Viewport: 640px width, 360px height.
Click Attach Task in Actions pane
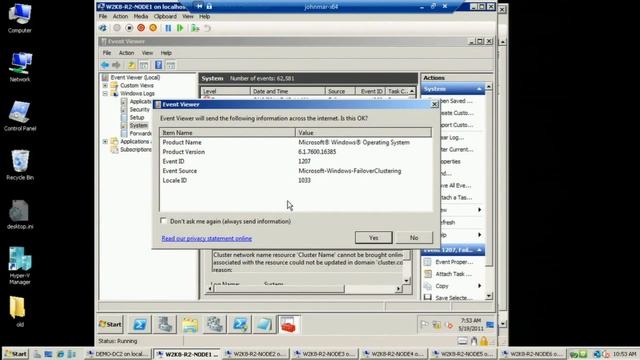coord(453,274)
